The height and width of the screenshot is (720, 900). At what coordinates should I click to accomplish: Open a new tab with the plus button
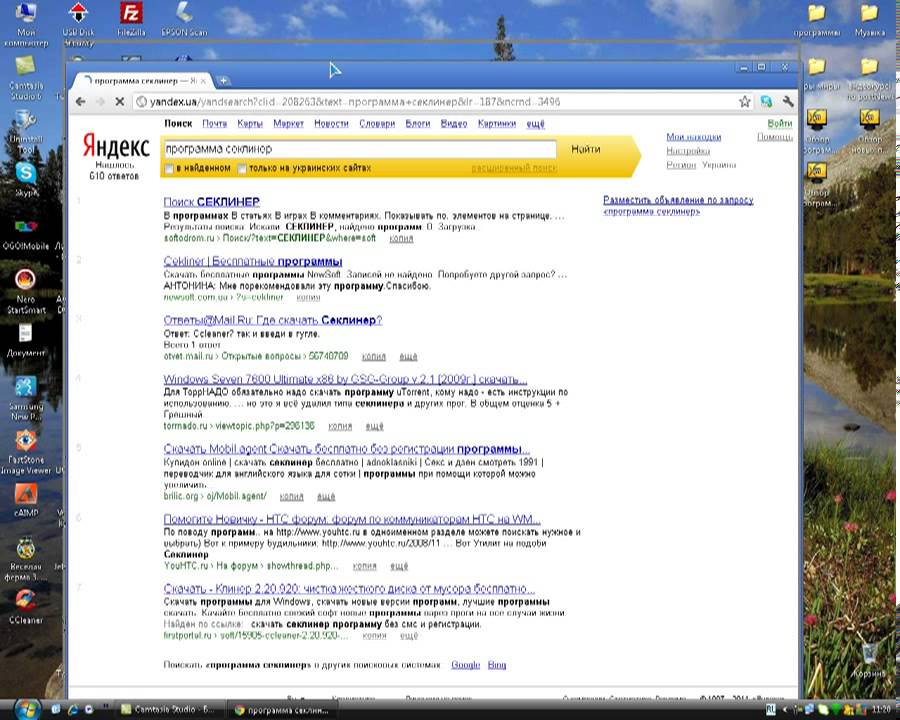coord(223,80)
